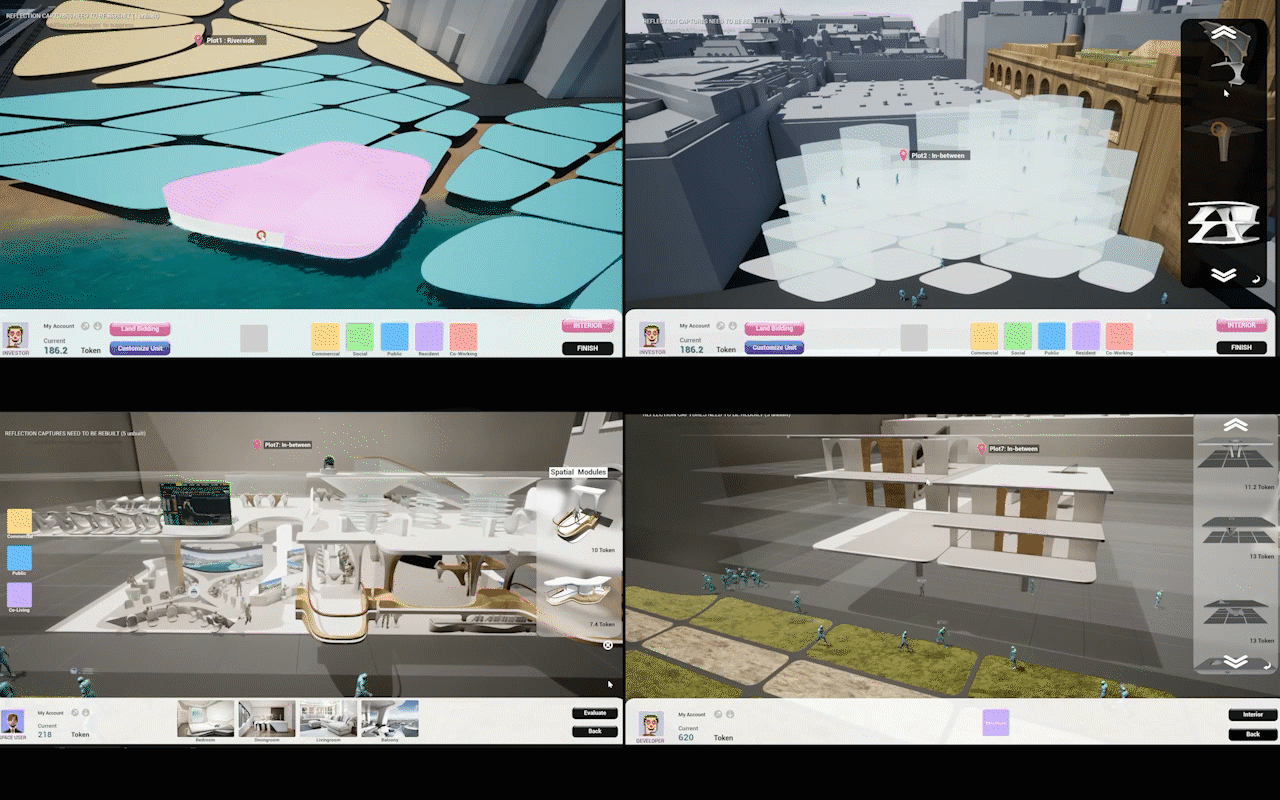
Task: Expand the floor-plan panel with its down chevron
Action: coord(1234,659)
